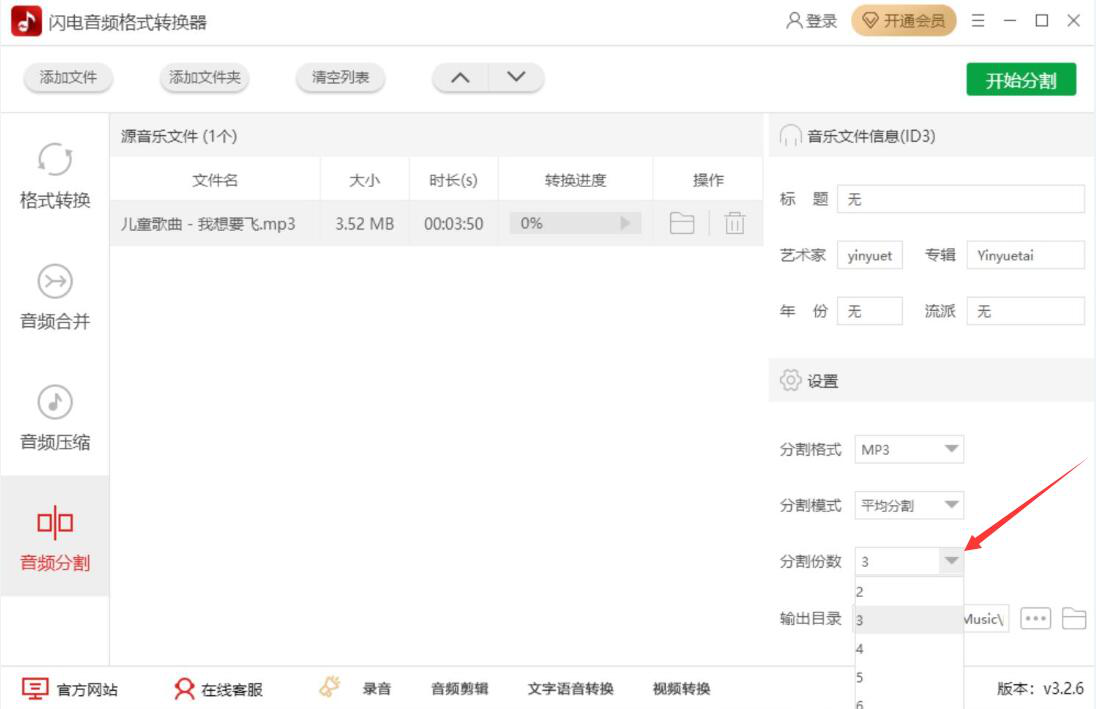Browse output directory with the three-dots button
This screenshot has height=709, width=1096.
coord(1035,618)
